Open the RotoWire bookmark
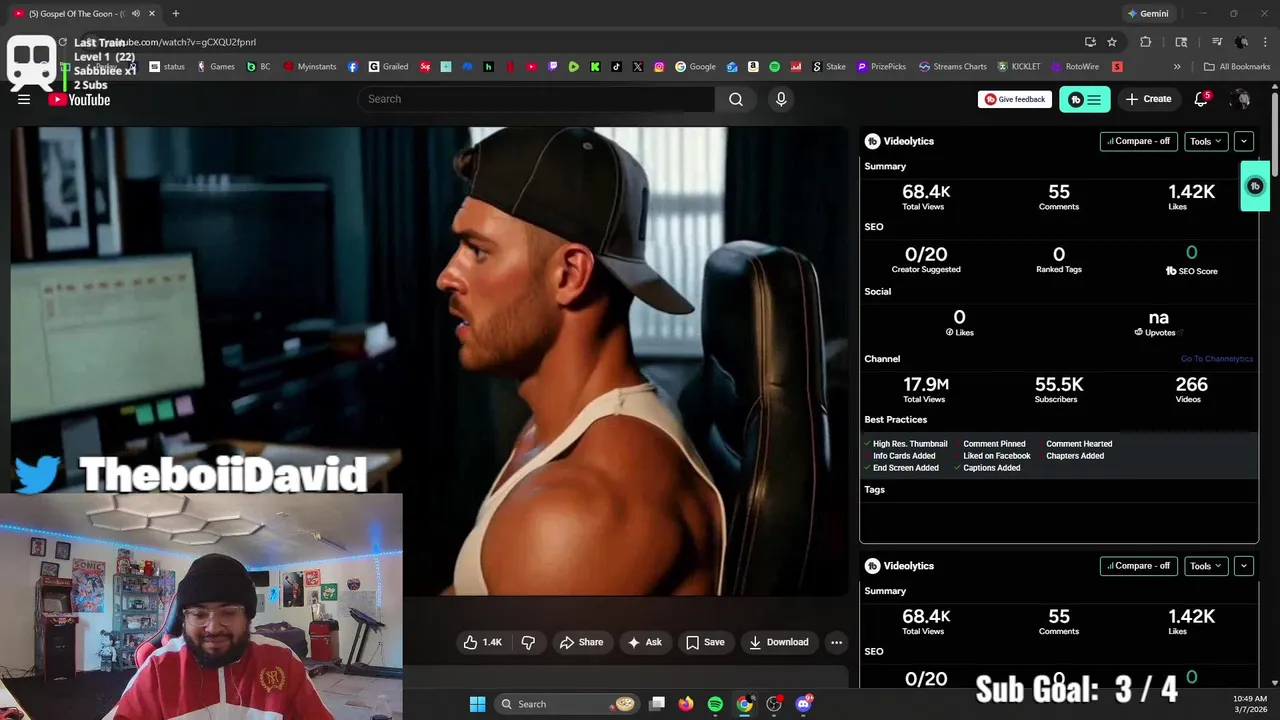This screenshot has height=720, width=1280. pyautogui.click(x=1075, y=67)
